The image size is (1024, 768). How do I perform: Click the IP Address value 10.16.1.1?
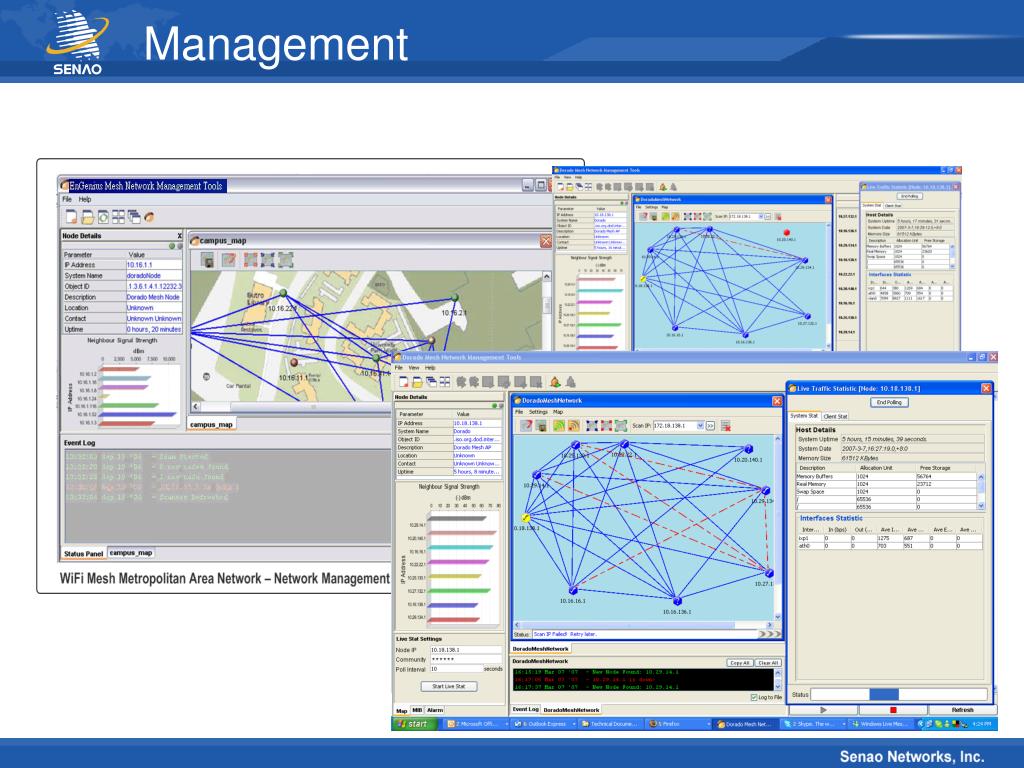coord(153,265)
